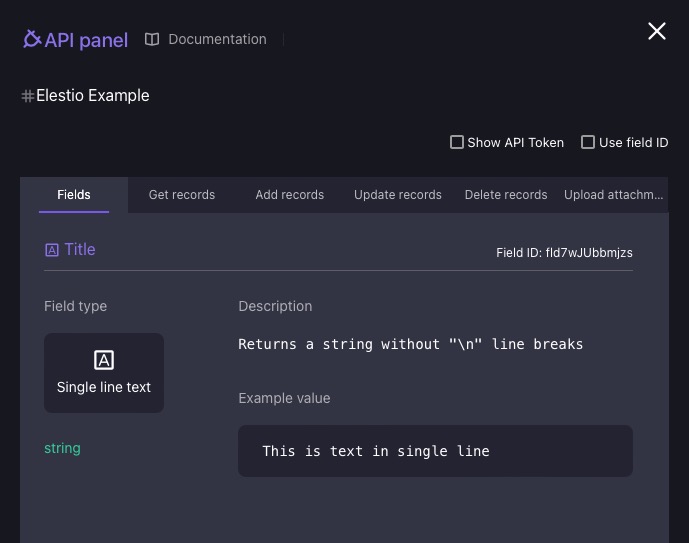Open the Documentation book icon
The height and width of the screenshot is (543, 689).
pos(152,39)
